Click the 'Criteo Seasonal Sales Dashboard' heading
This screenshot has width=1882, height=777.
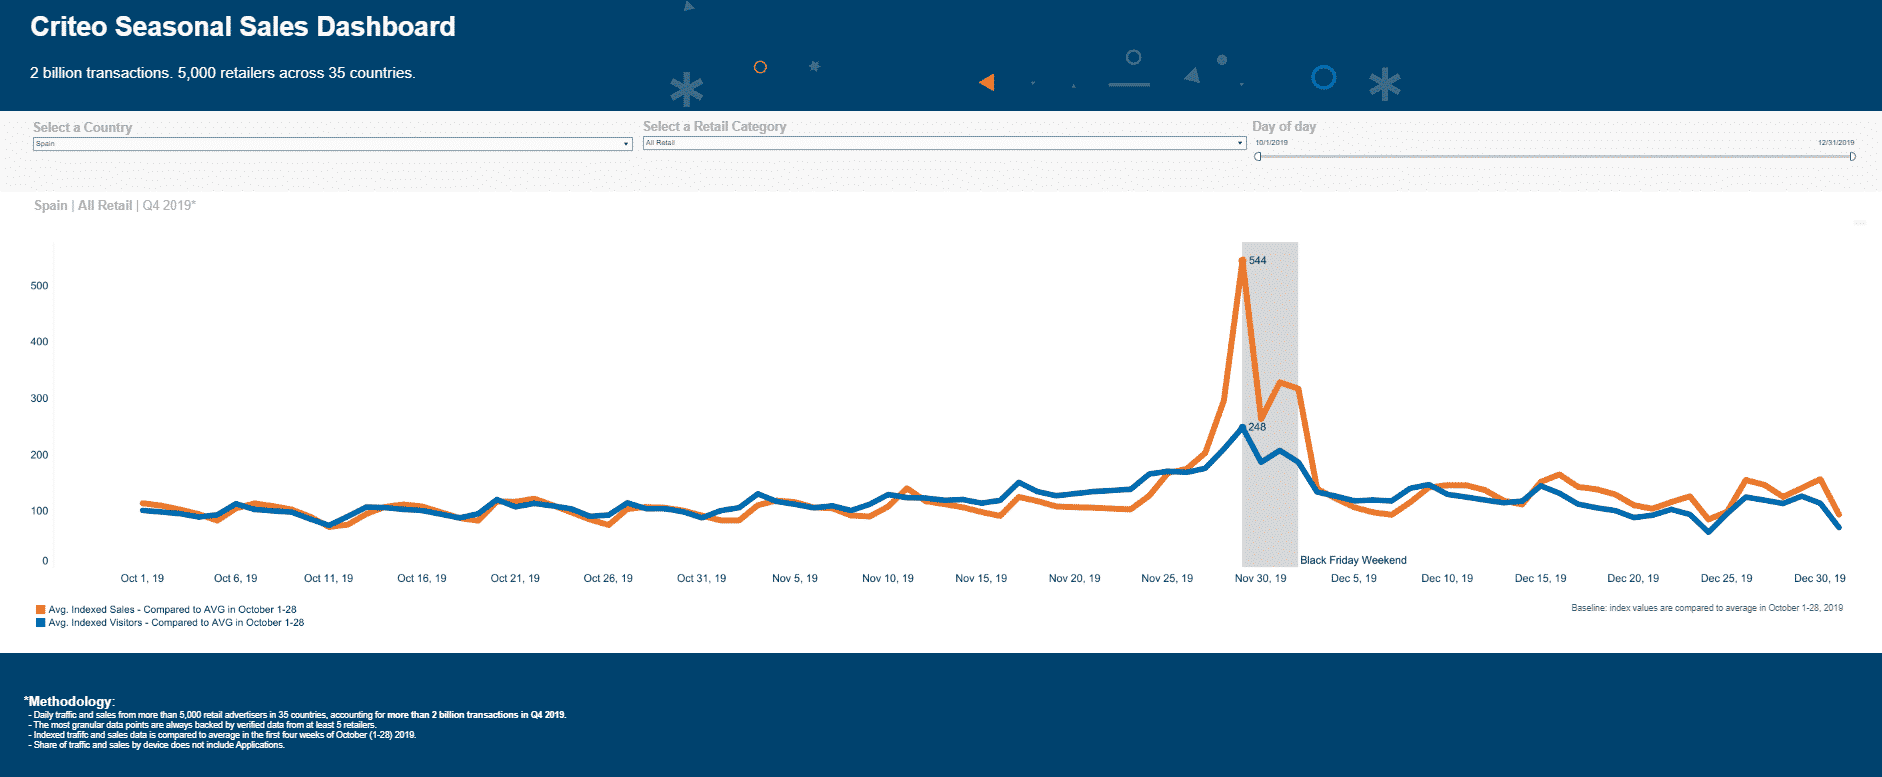point(243,27)
